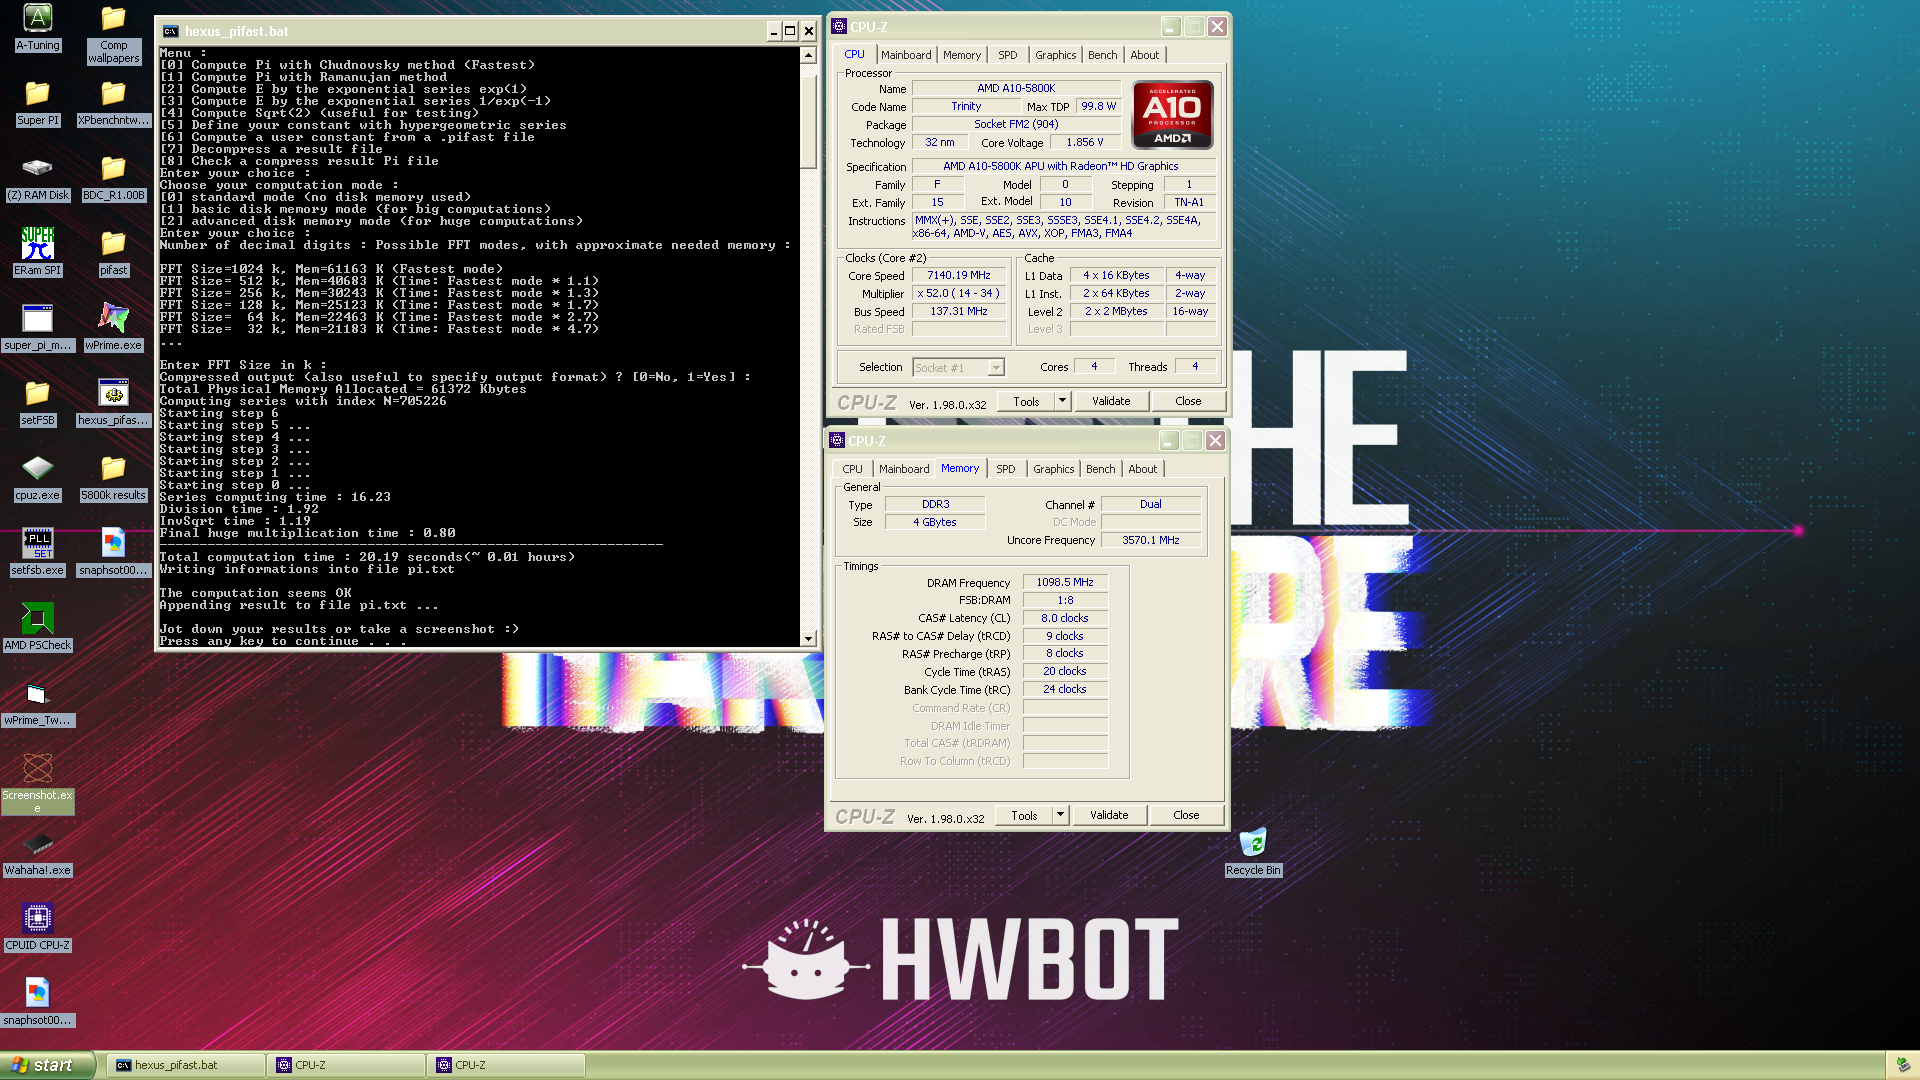The image size is (1920, 1080).
Task: Click Close button in upper CPU-Z
Action: point(1188,401)
